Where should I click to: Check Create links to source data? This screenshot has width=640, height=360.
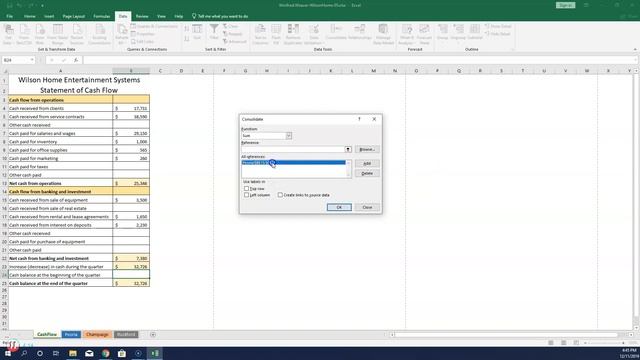tap(280, 195)
